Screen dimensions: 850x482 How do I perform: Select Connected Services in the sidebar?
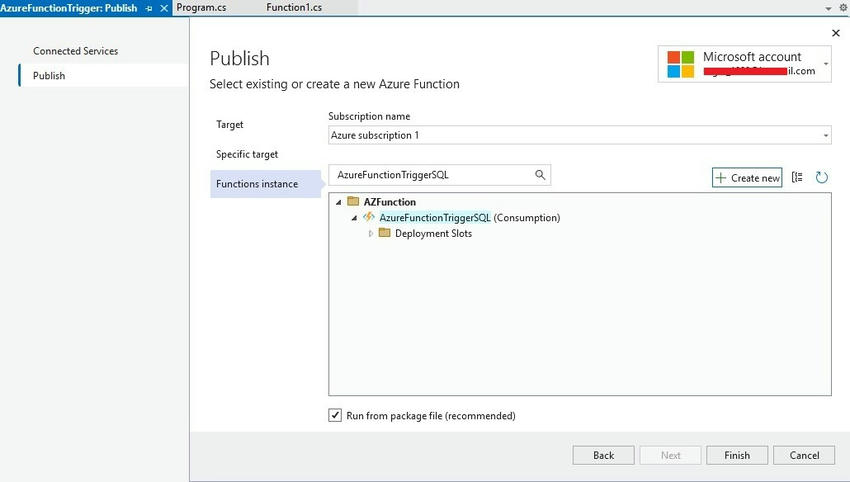tap(75, 51)
